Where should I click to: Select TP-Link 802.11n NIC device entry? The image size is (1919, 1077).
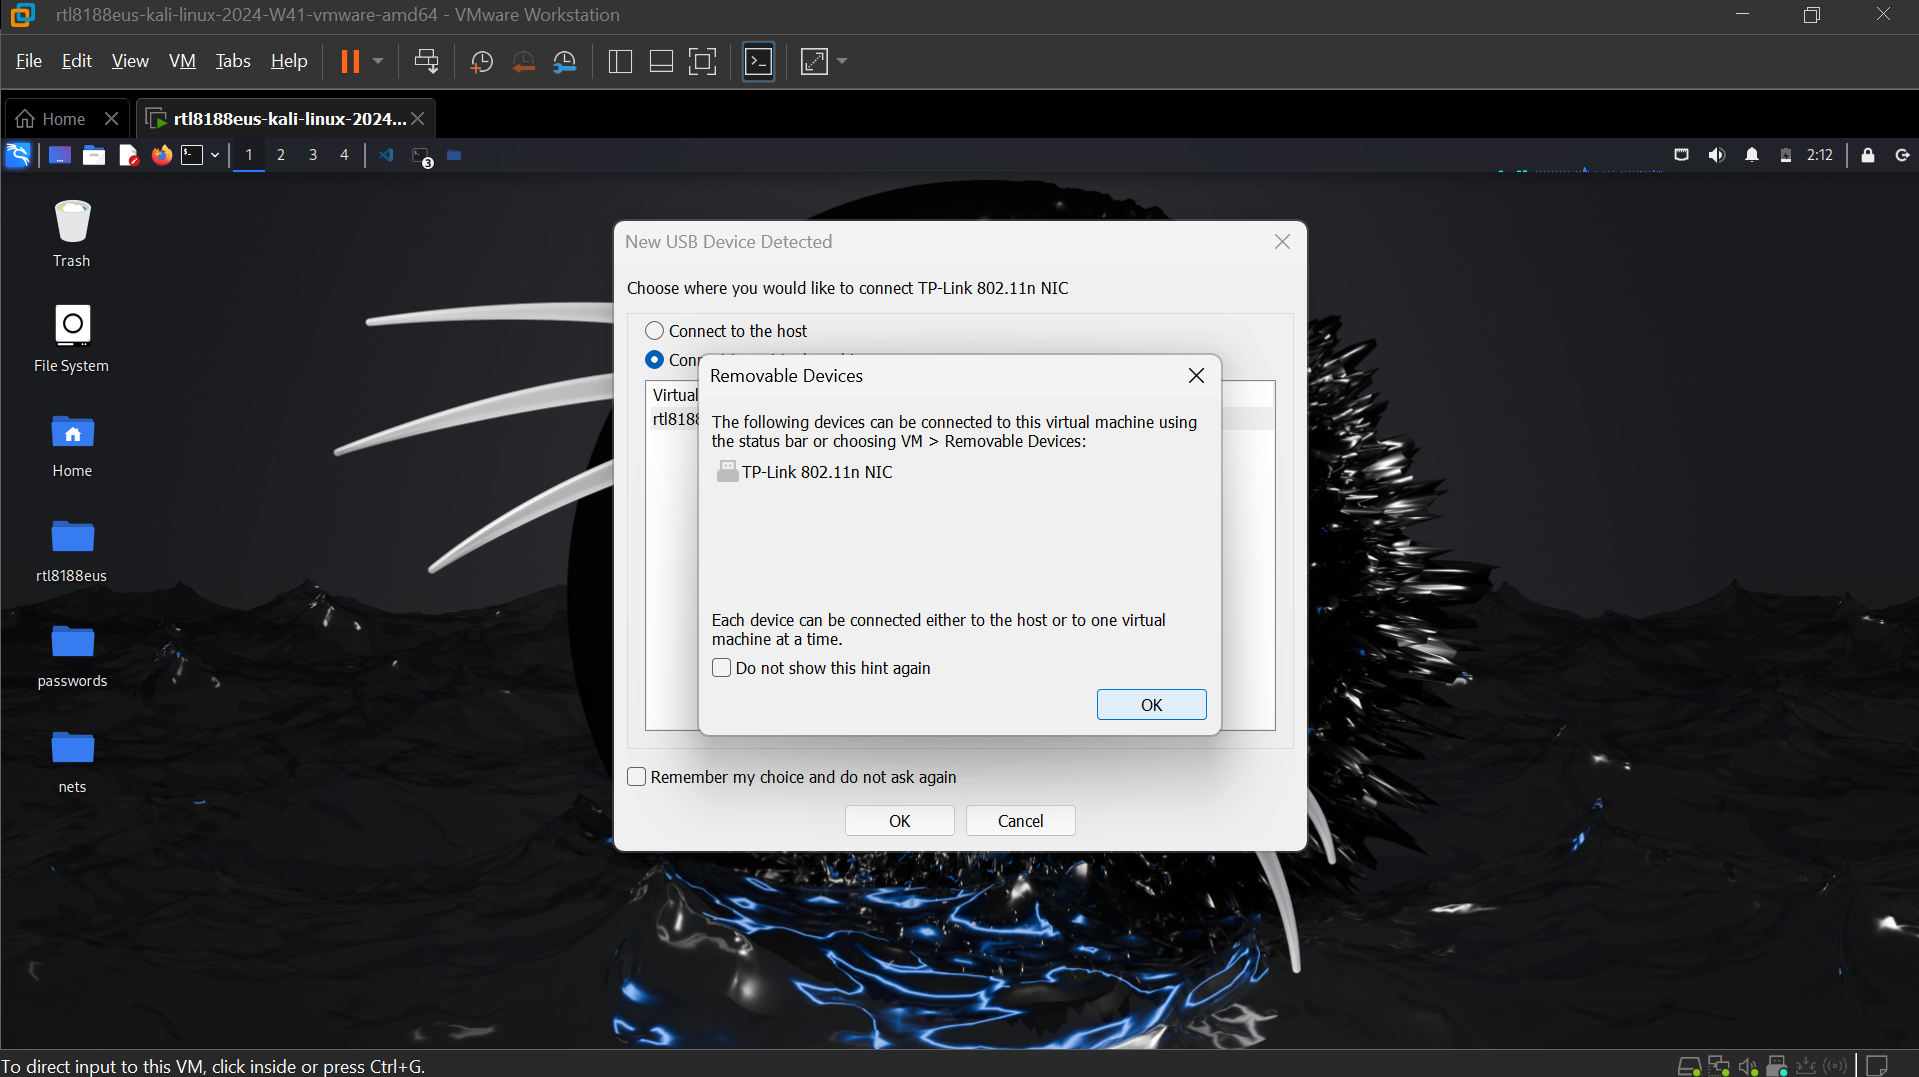(805, 472)
